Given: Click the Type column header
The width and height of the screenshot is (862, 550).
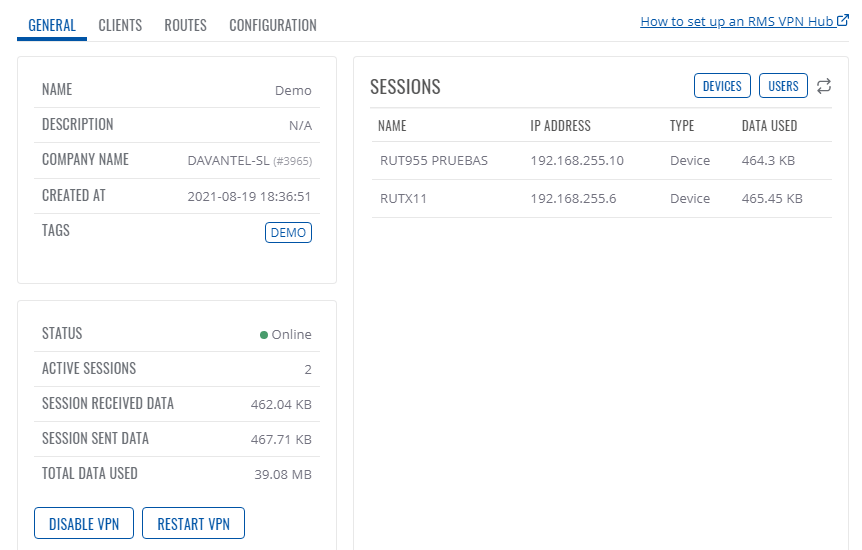Looking at the screenshot, I should [682, 126].
